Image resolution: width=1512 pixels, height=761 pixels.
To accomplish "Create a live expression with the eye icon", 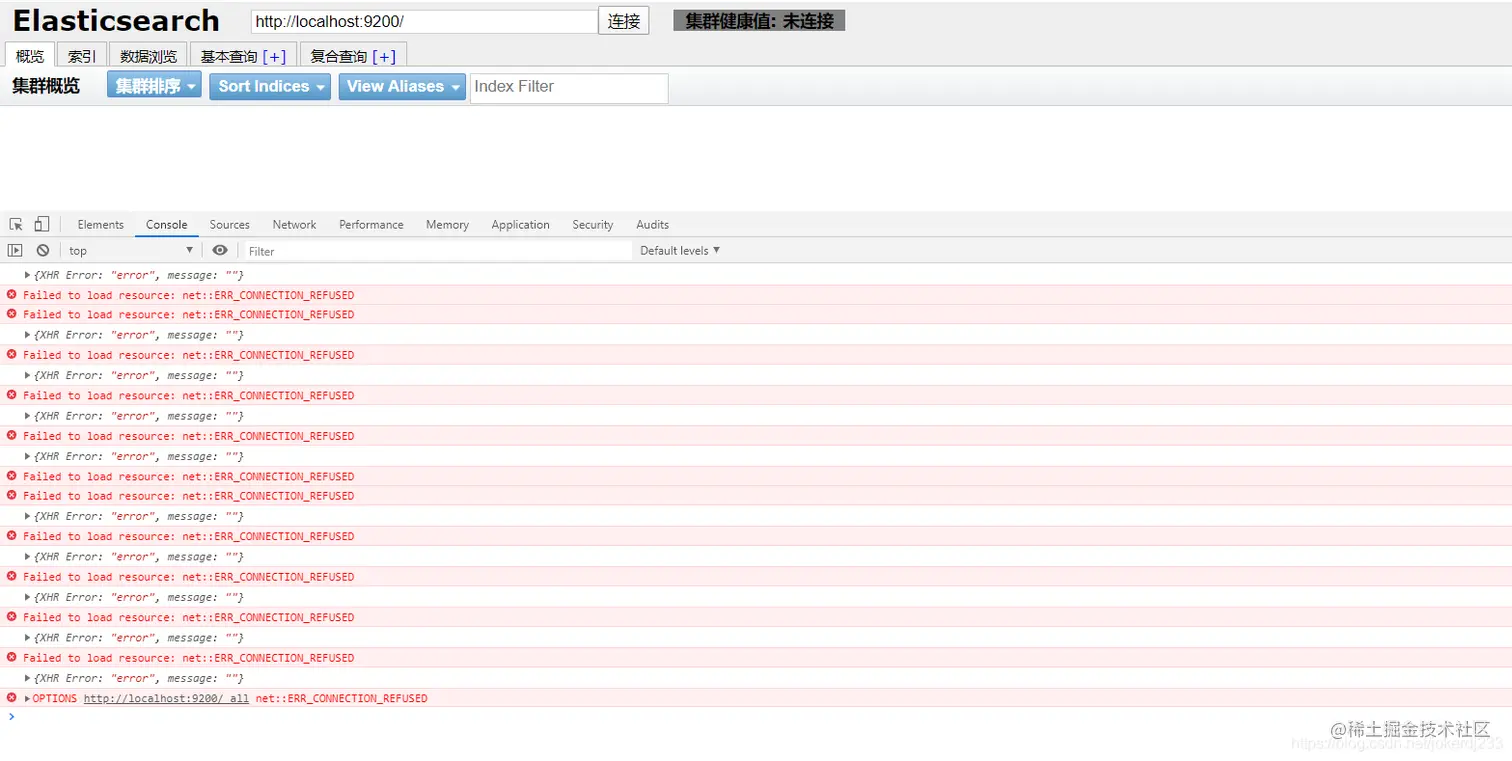I will [220, 250].
